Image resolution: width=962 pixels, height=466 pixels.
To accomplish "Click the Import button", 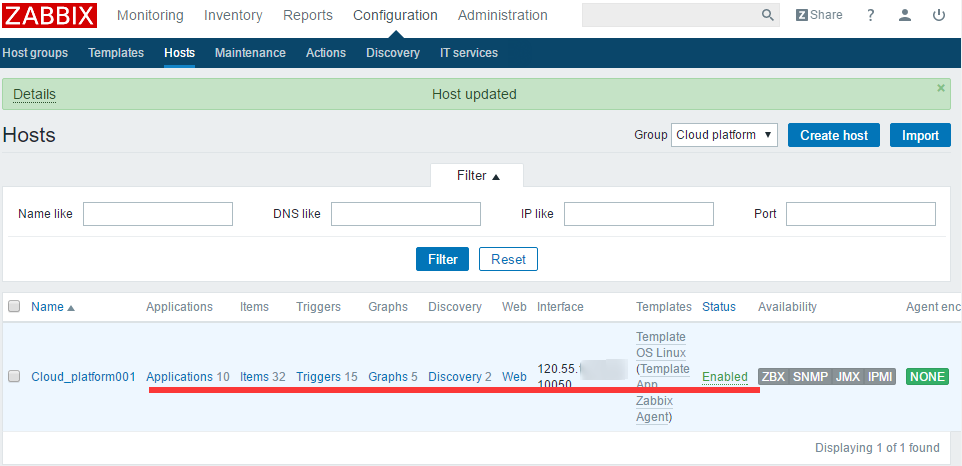I will point(920,135).
